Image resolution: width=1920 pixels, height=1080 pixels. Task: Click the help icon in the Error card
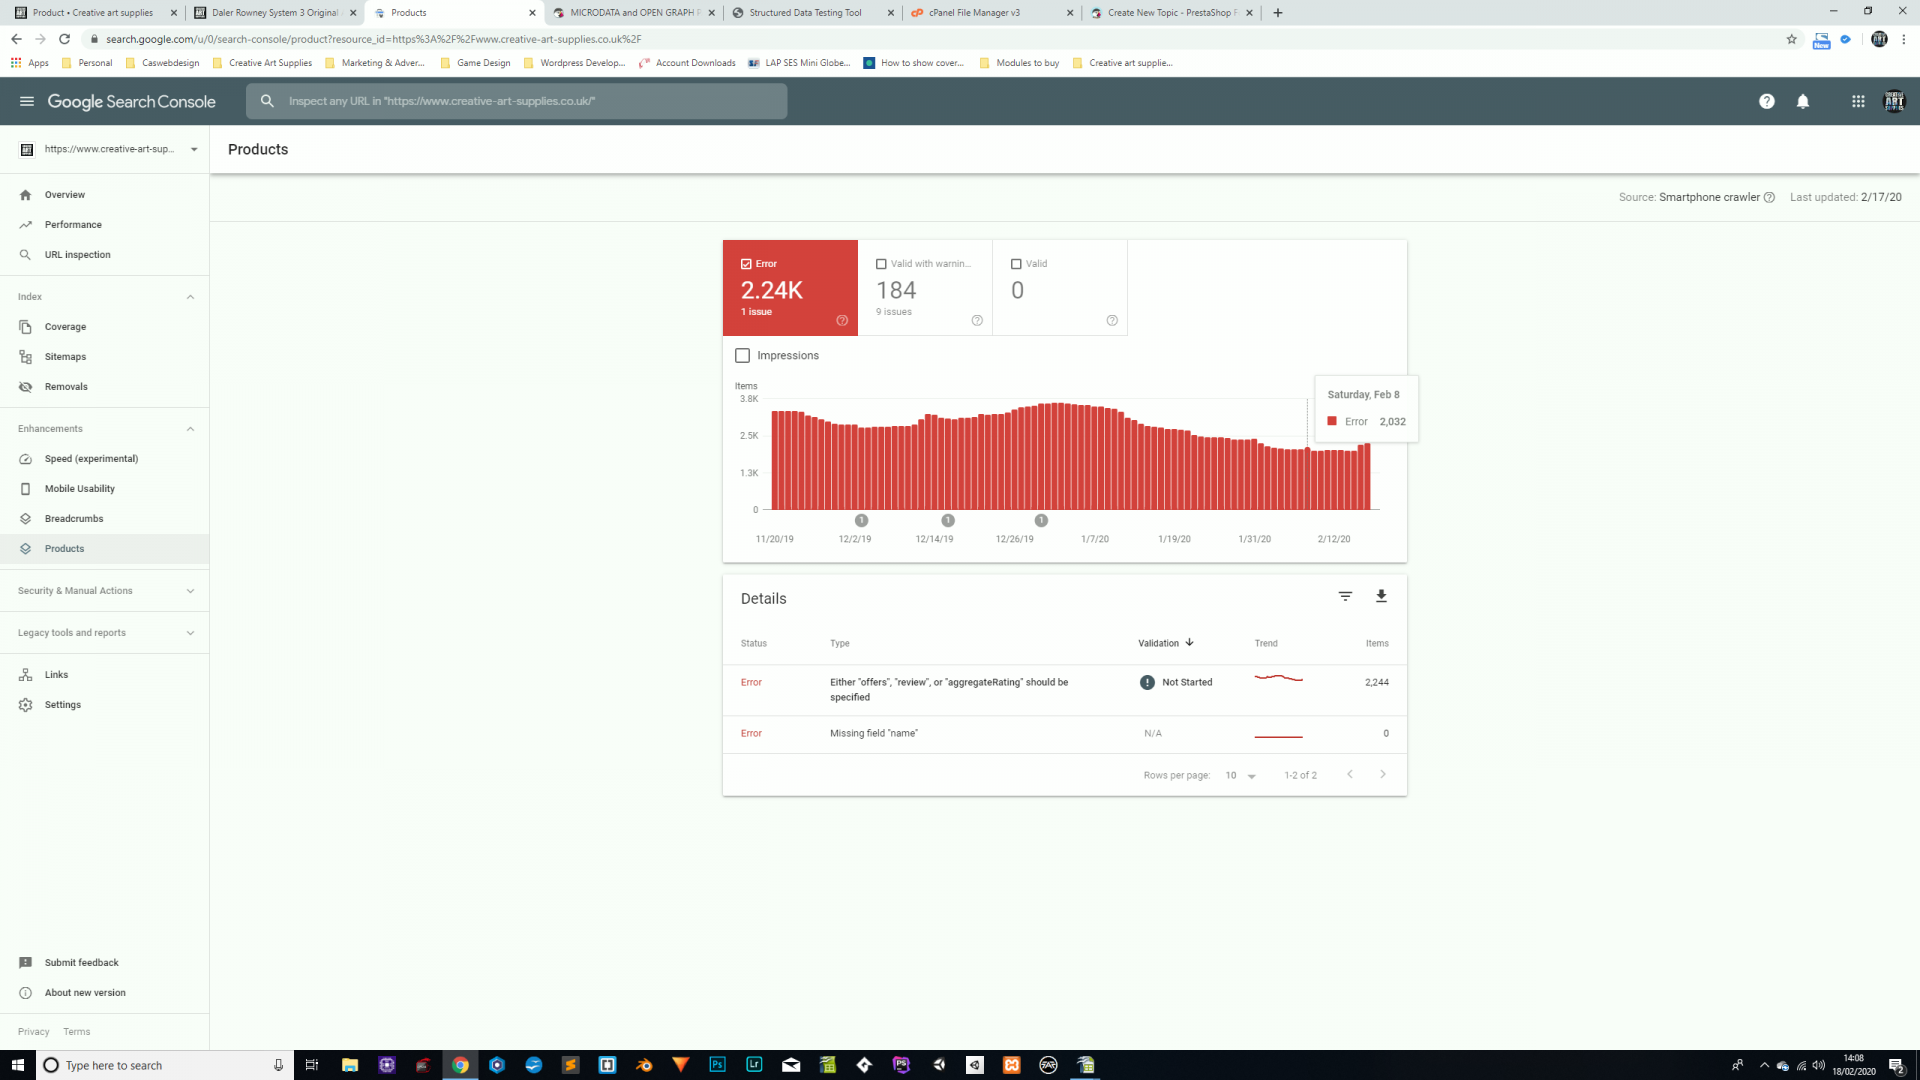842,321
